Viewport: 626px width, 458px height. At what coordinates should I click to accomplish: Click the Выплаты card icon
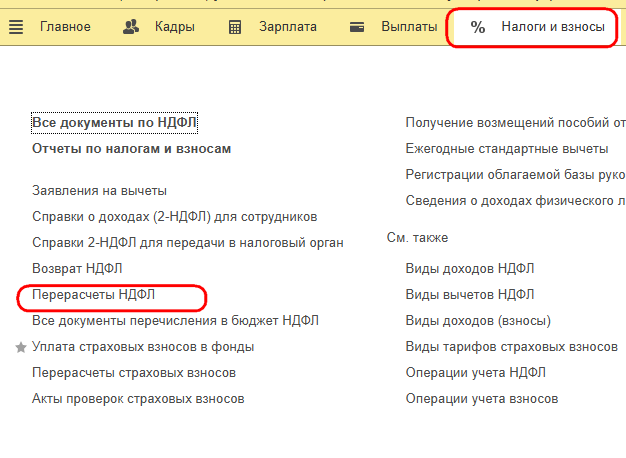(x=357, y=27)
